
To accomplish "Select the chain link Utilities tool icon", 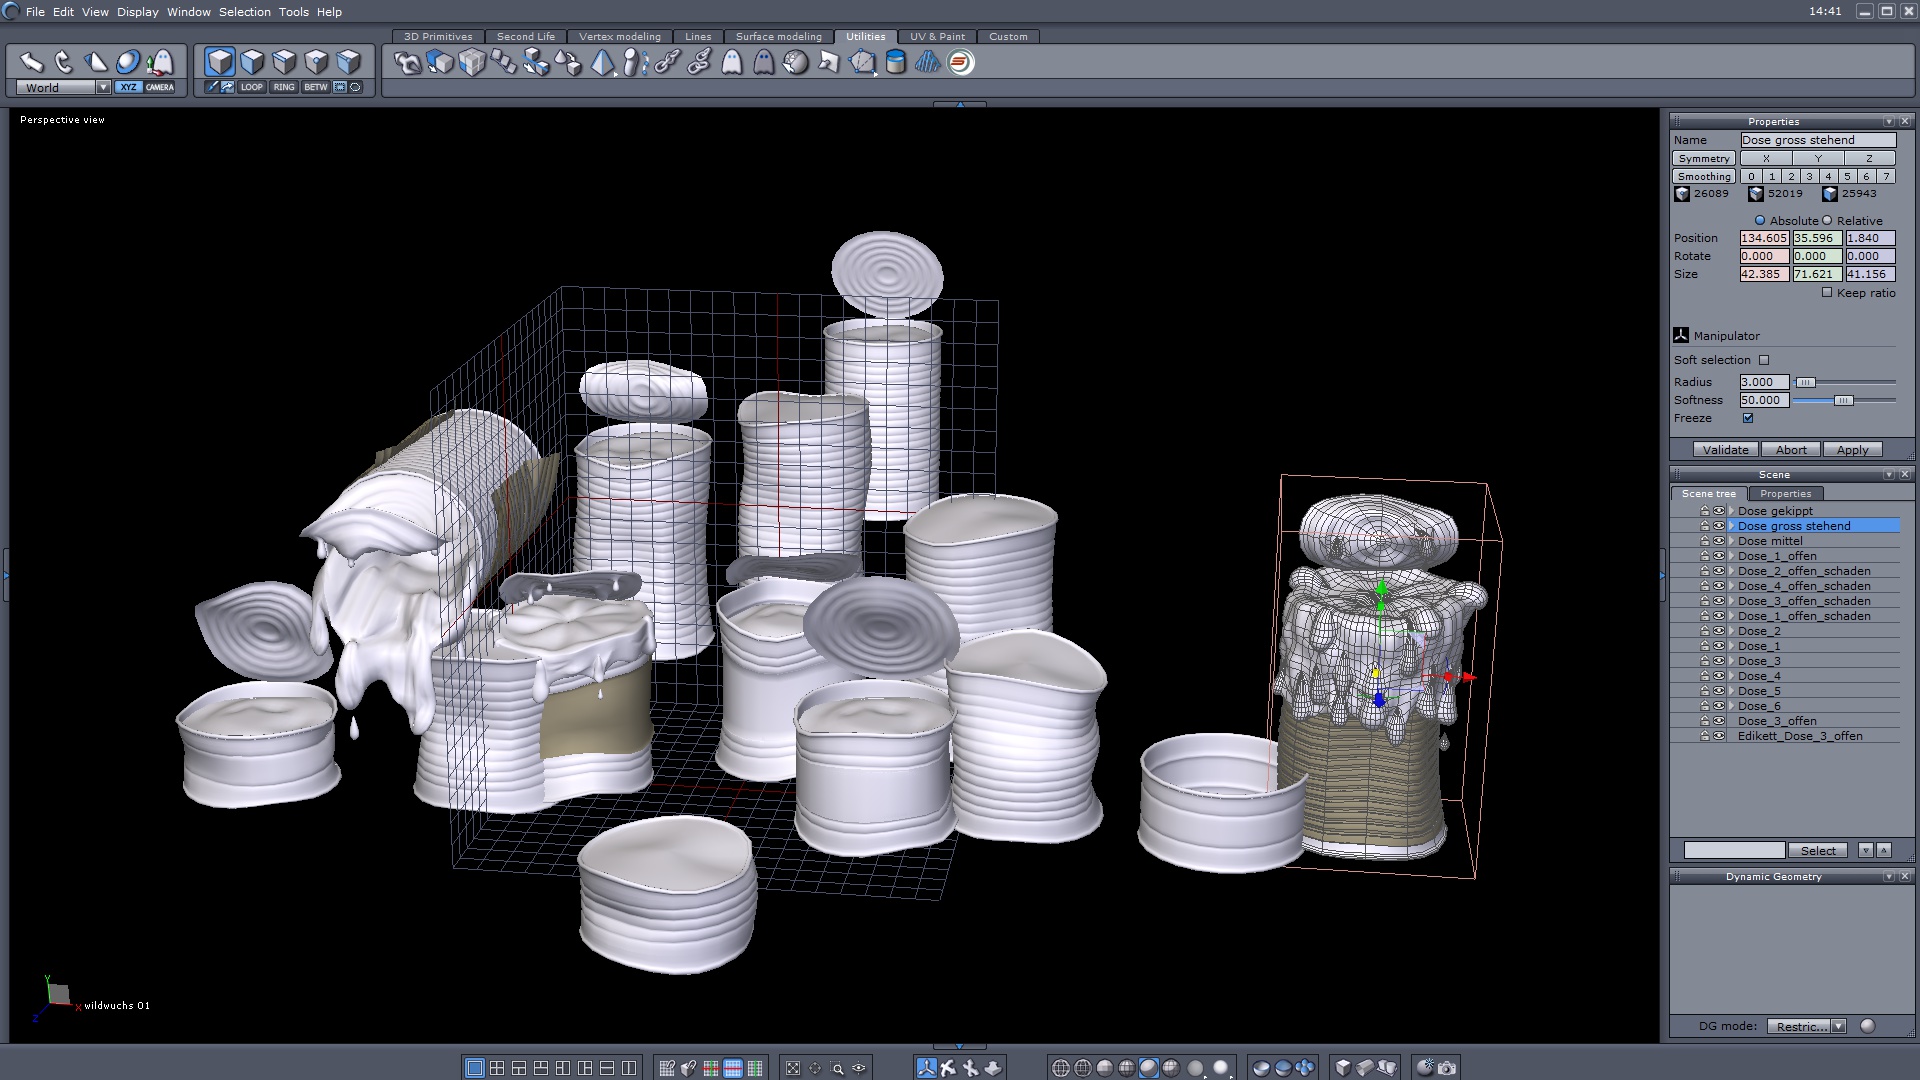I will (667, 62).
